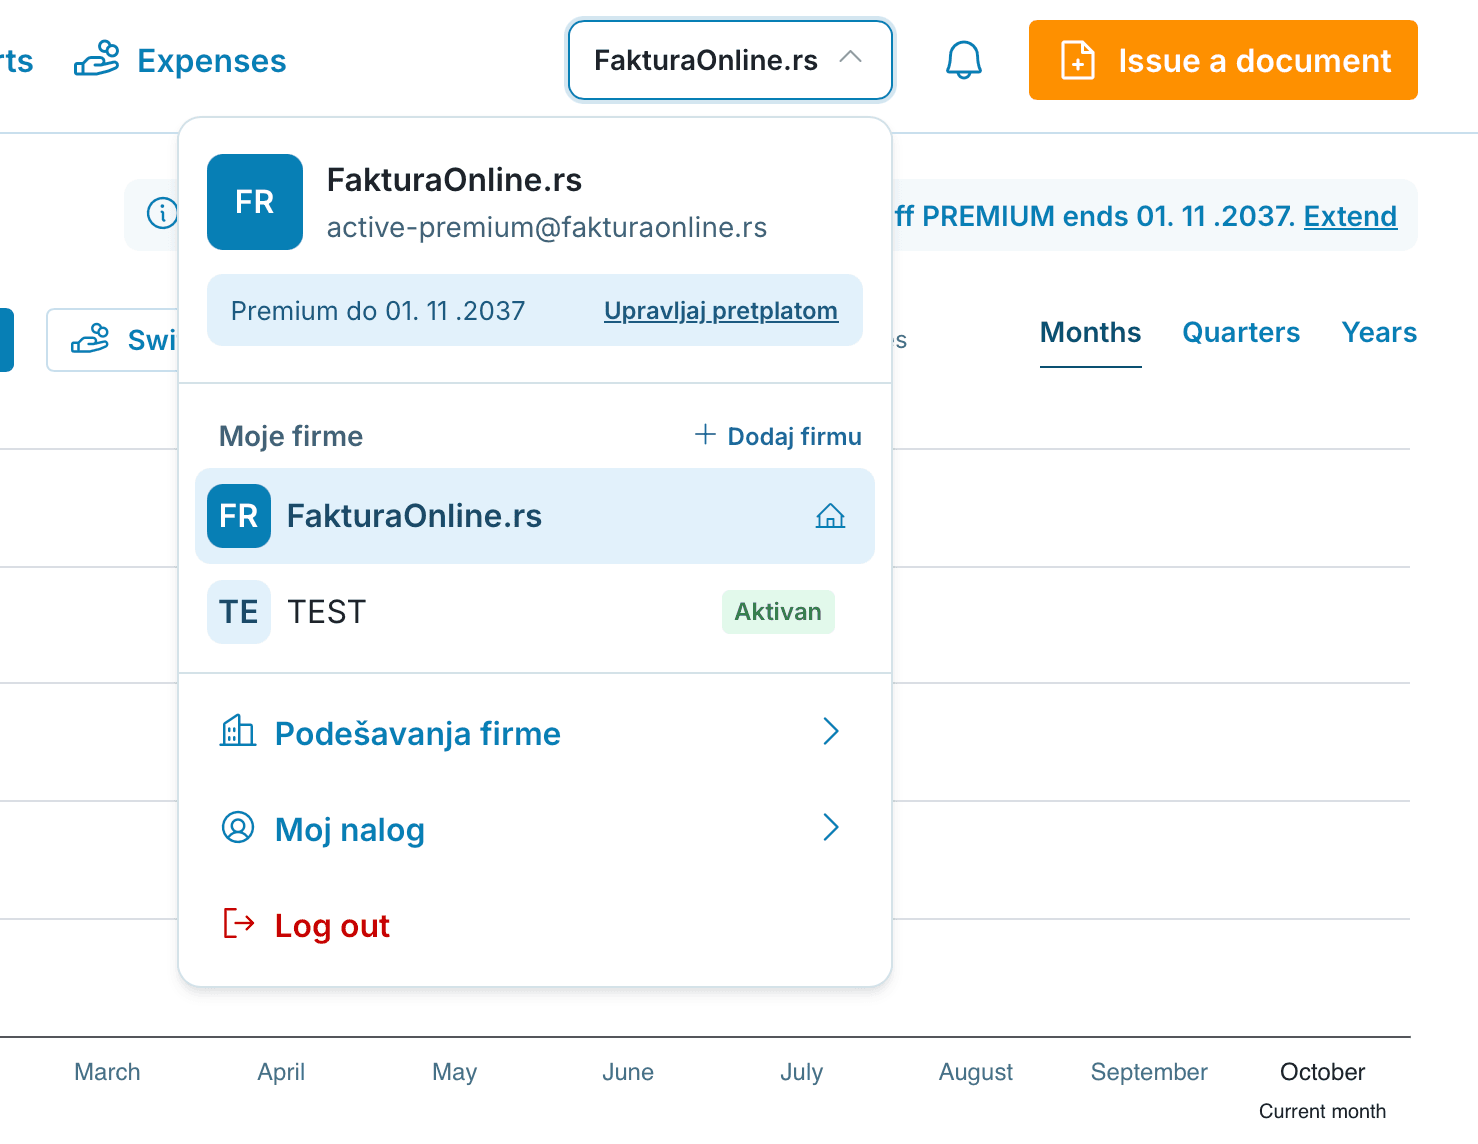The image size is (1478, 1144).
Task: Expand Podešavanja firme with its chevron
Action: (831, 732)
